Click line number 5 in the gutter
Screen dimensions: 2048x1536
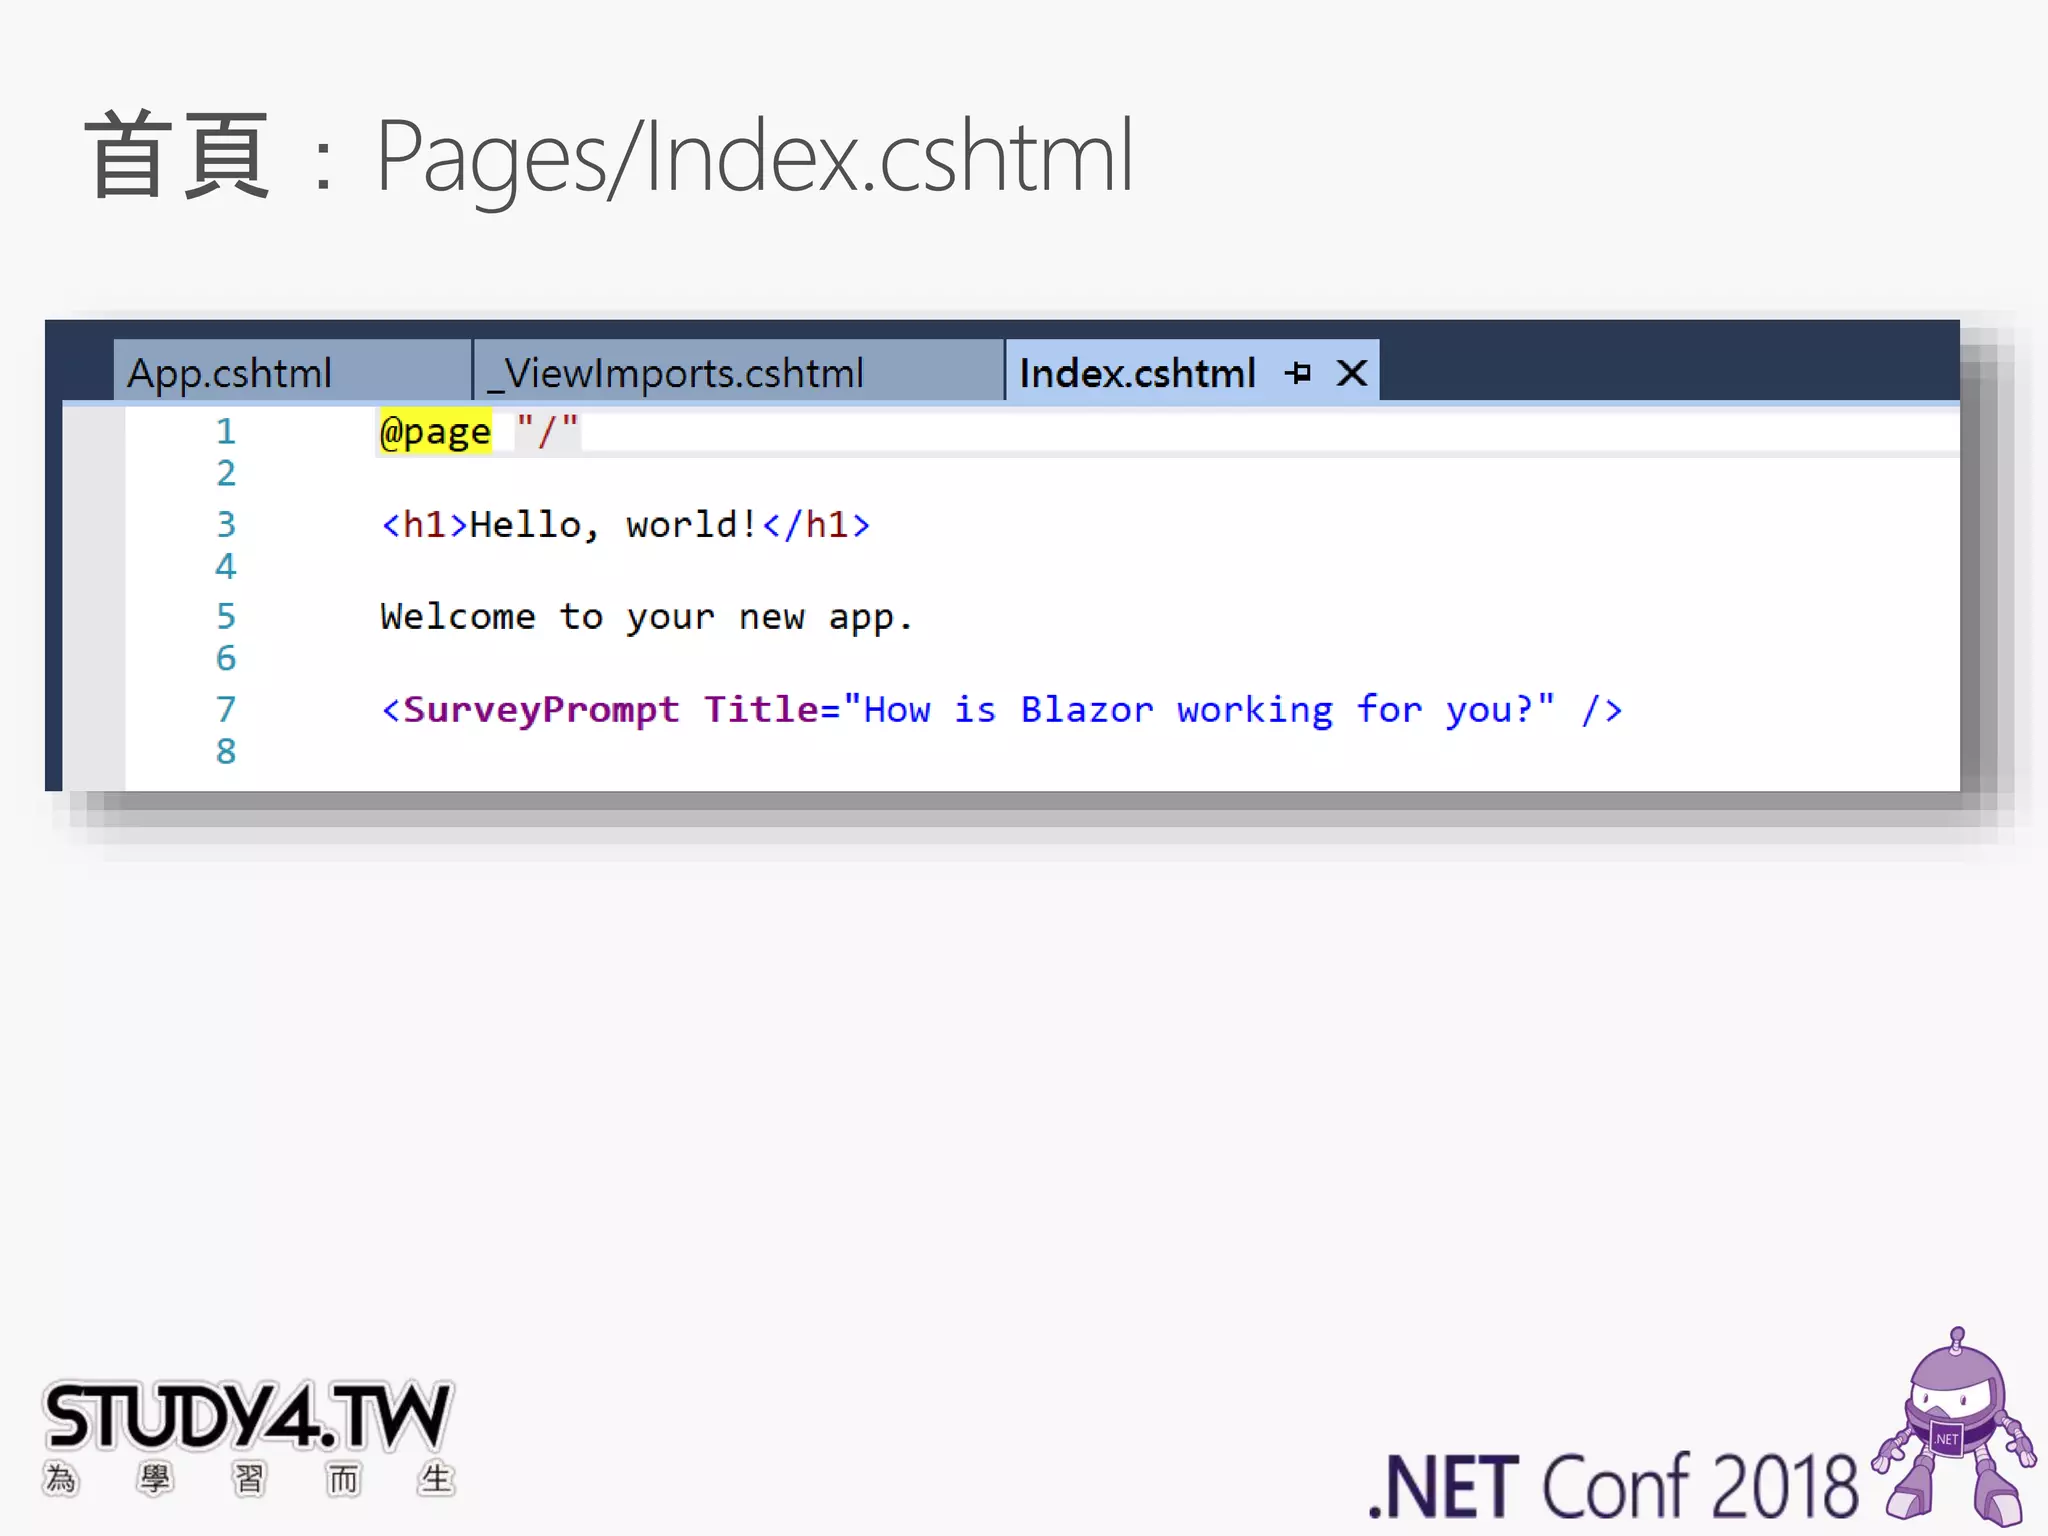click(x=226, y=616)
